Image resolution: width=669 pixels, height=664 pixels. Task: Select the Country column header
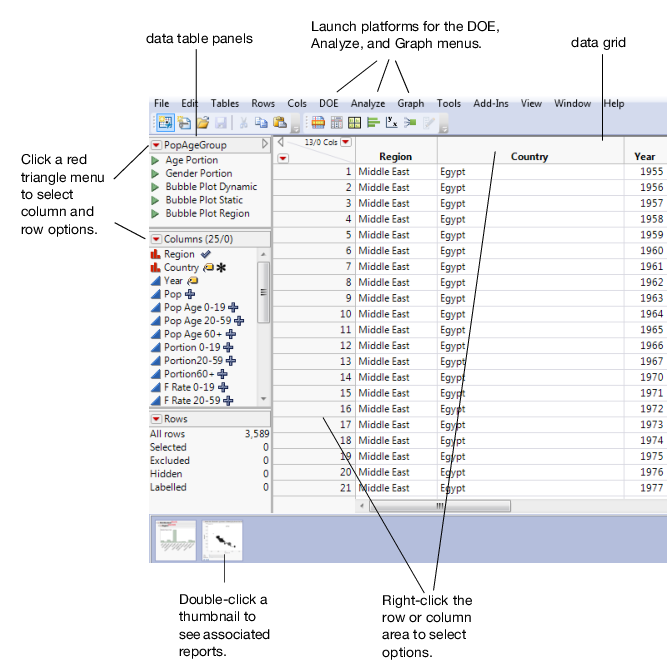(x=530, y=157)
